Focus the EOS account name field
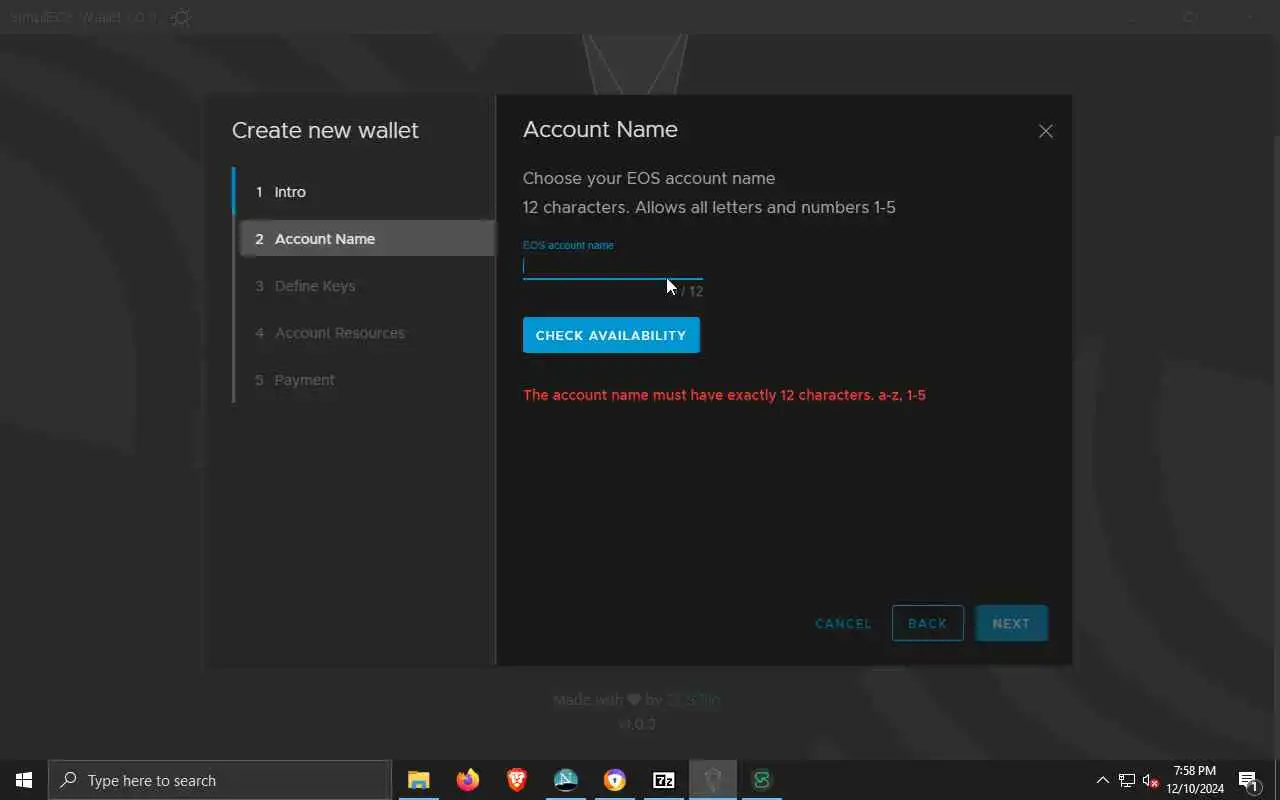The height and width of the screenshot is (800, 1280). (x=613, y=266)
